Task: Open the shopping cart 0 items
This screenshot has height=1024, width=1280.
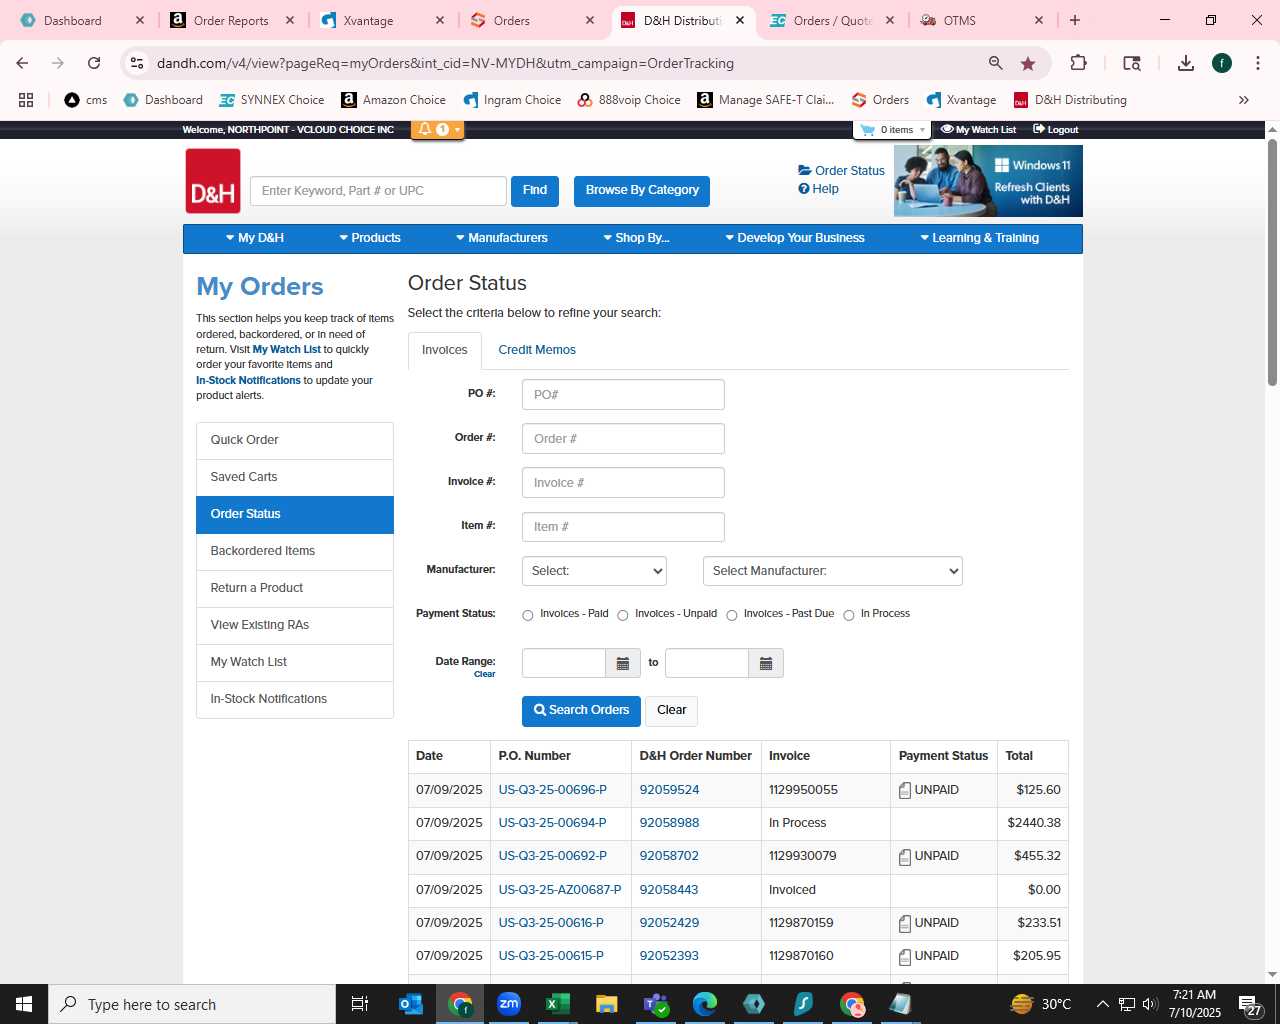Action: (892, 130)
